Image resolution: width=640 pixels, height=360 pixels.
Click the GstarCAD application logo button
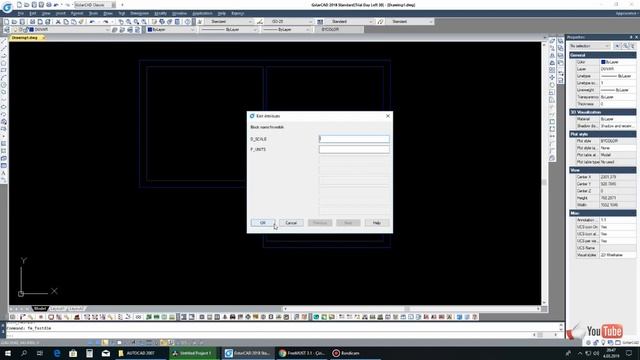(7, 6)
